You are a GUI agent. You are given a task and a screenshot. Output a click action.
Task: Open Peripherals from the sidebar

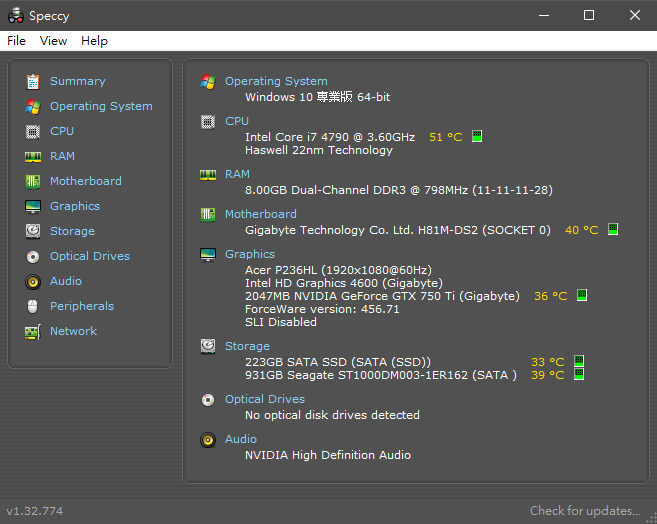pos(82,306)
